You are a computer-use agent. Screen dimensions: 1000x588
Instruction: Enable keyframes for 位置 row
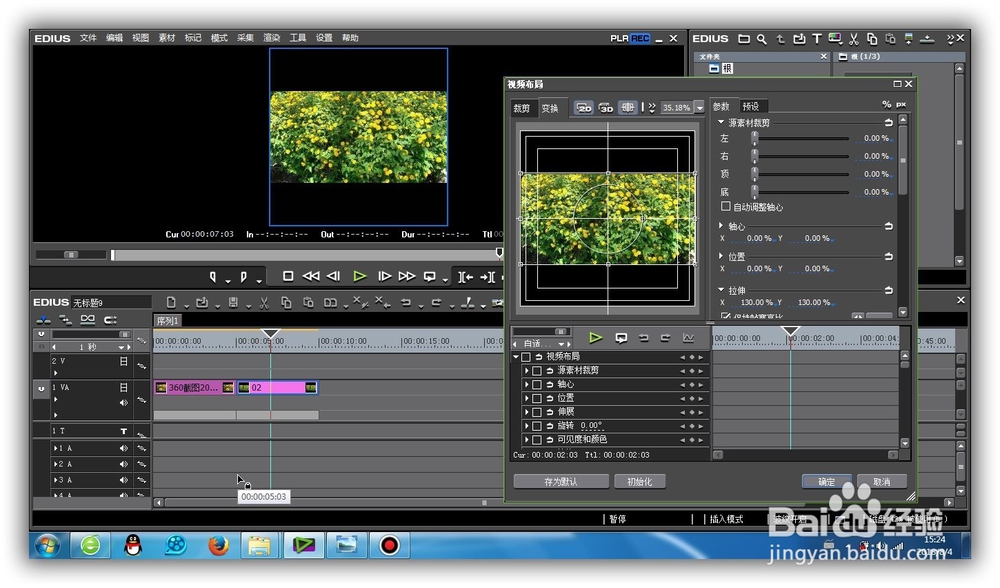point(537,398)
